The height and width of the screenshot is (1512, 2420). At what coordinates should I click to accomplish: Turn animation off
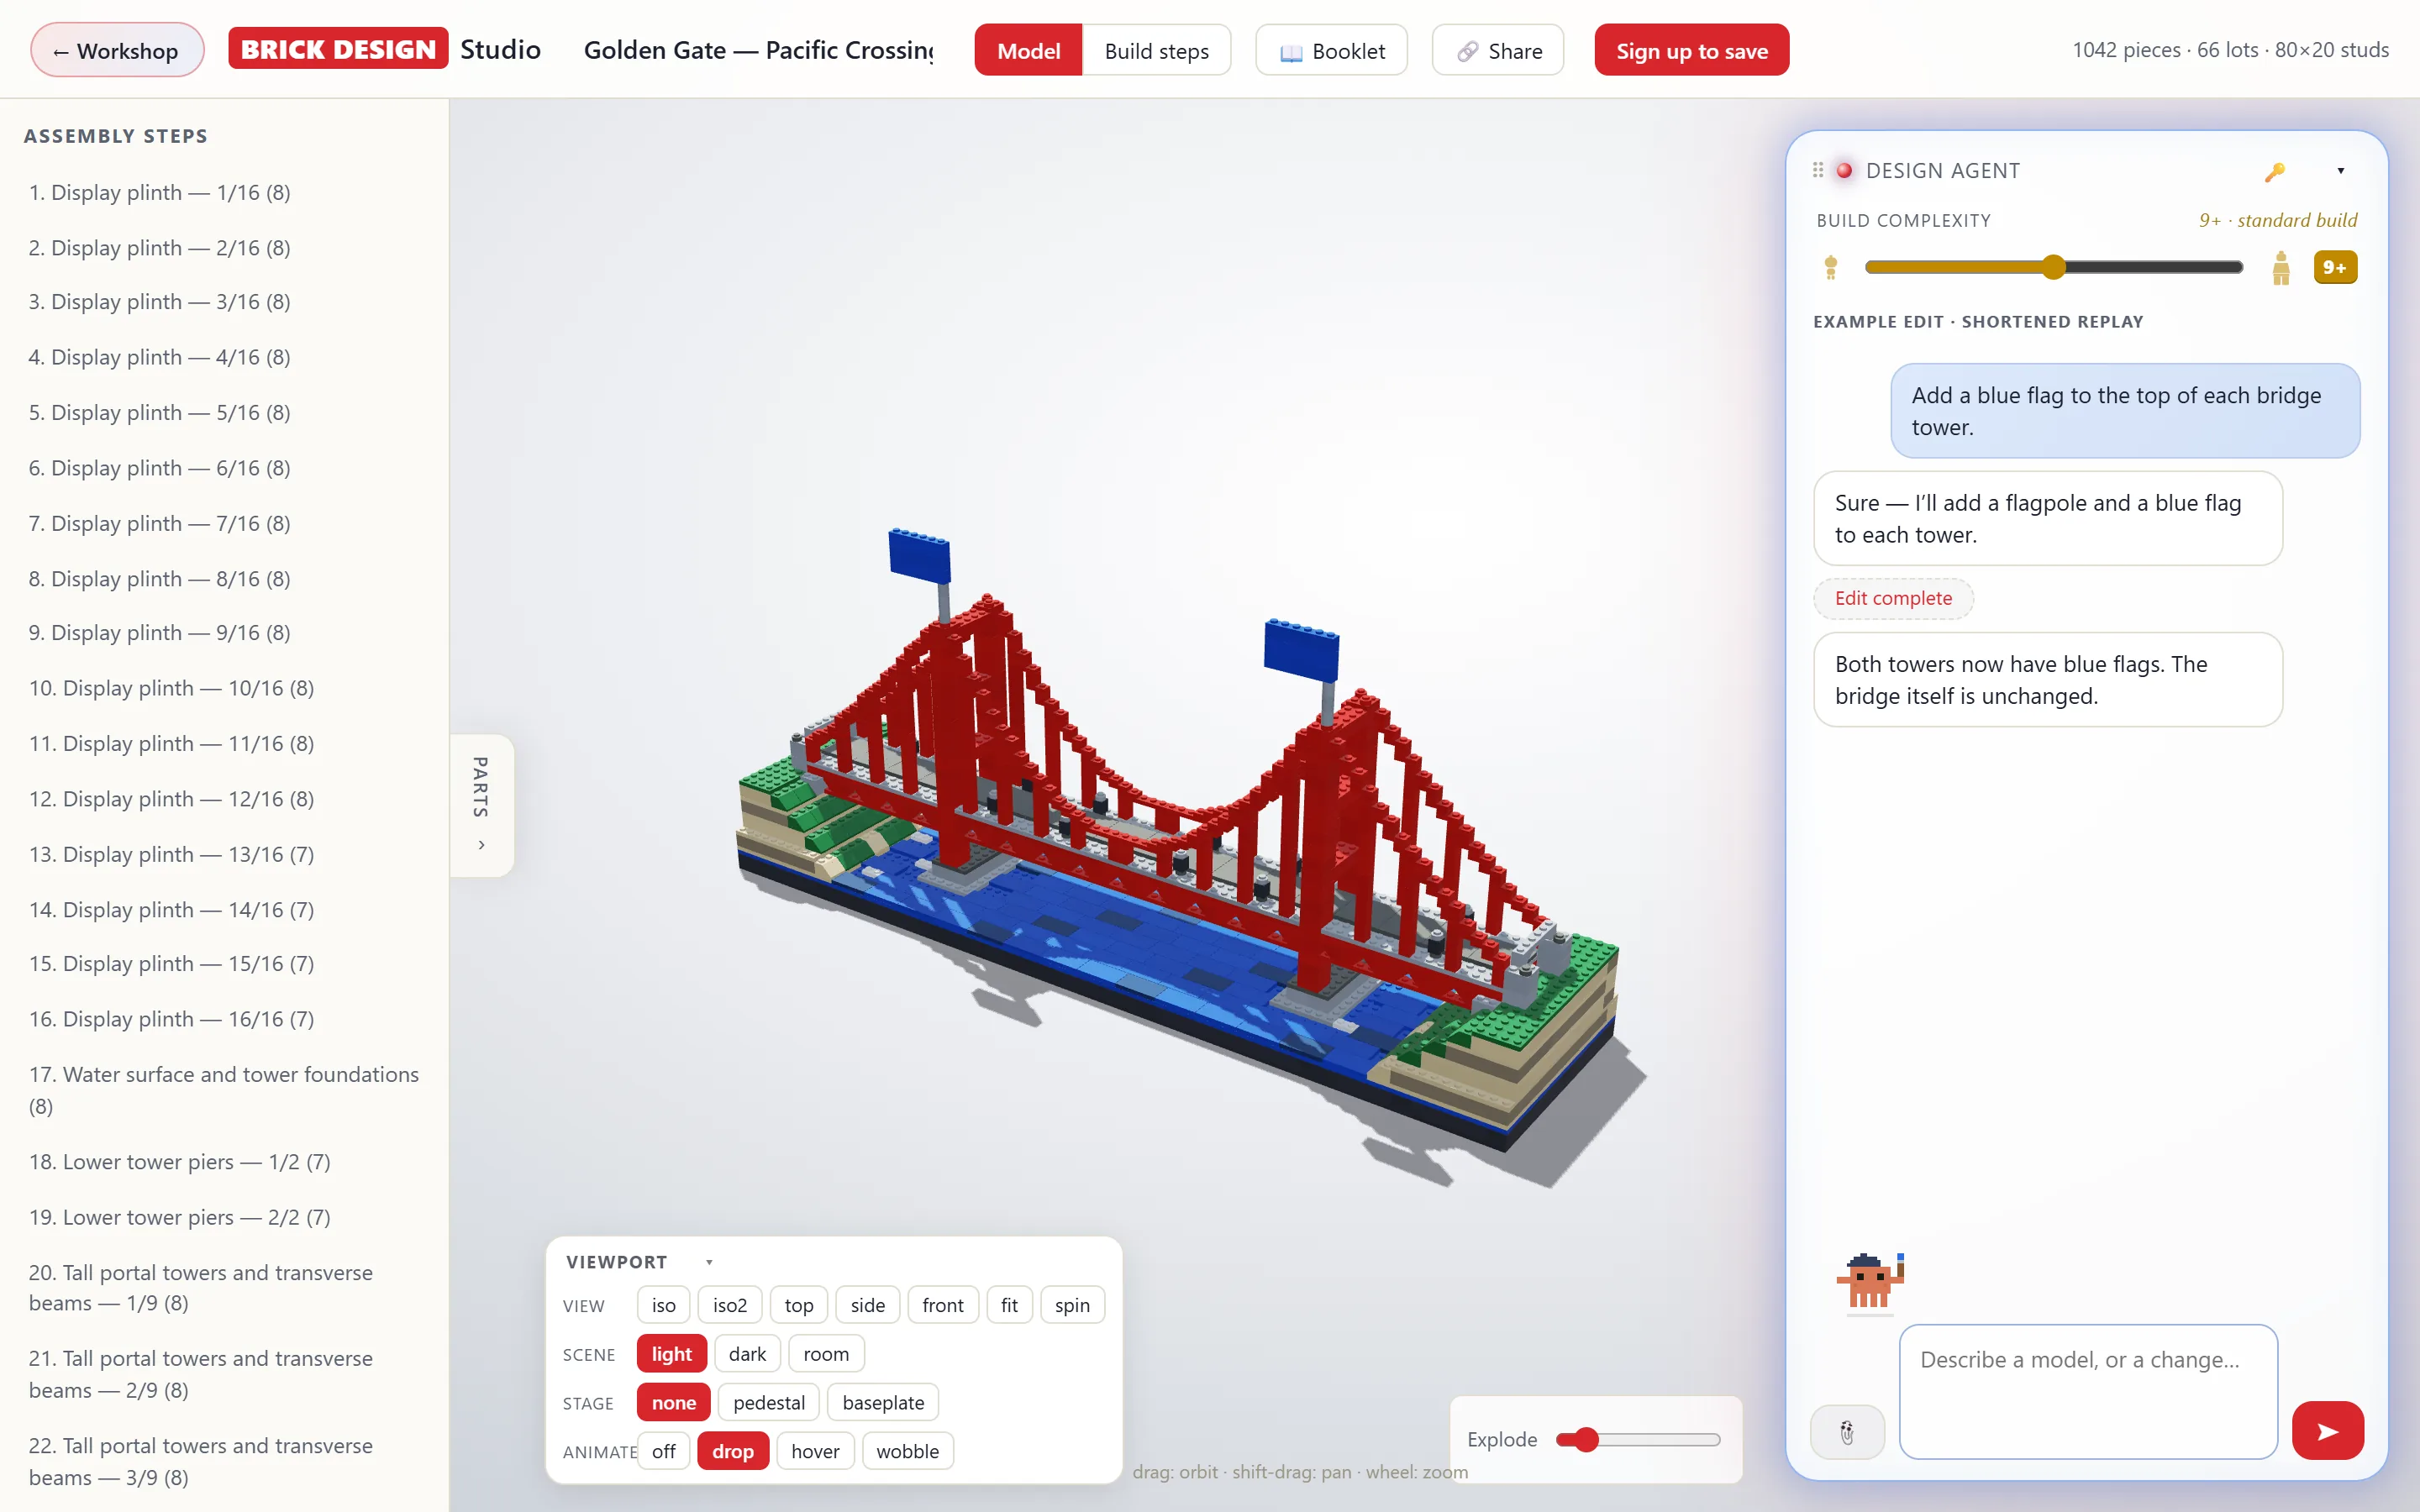663,1451
